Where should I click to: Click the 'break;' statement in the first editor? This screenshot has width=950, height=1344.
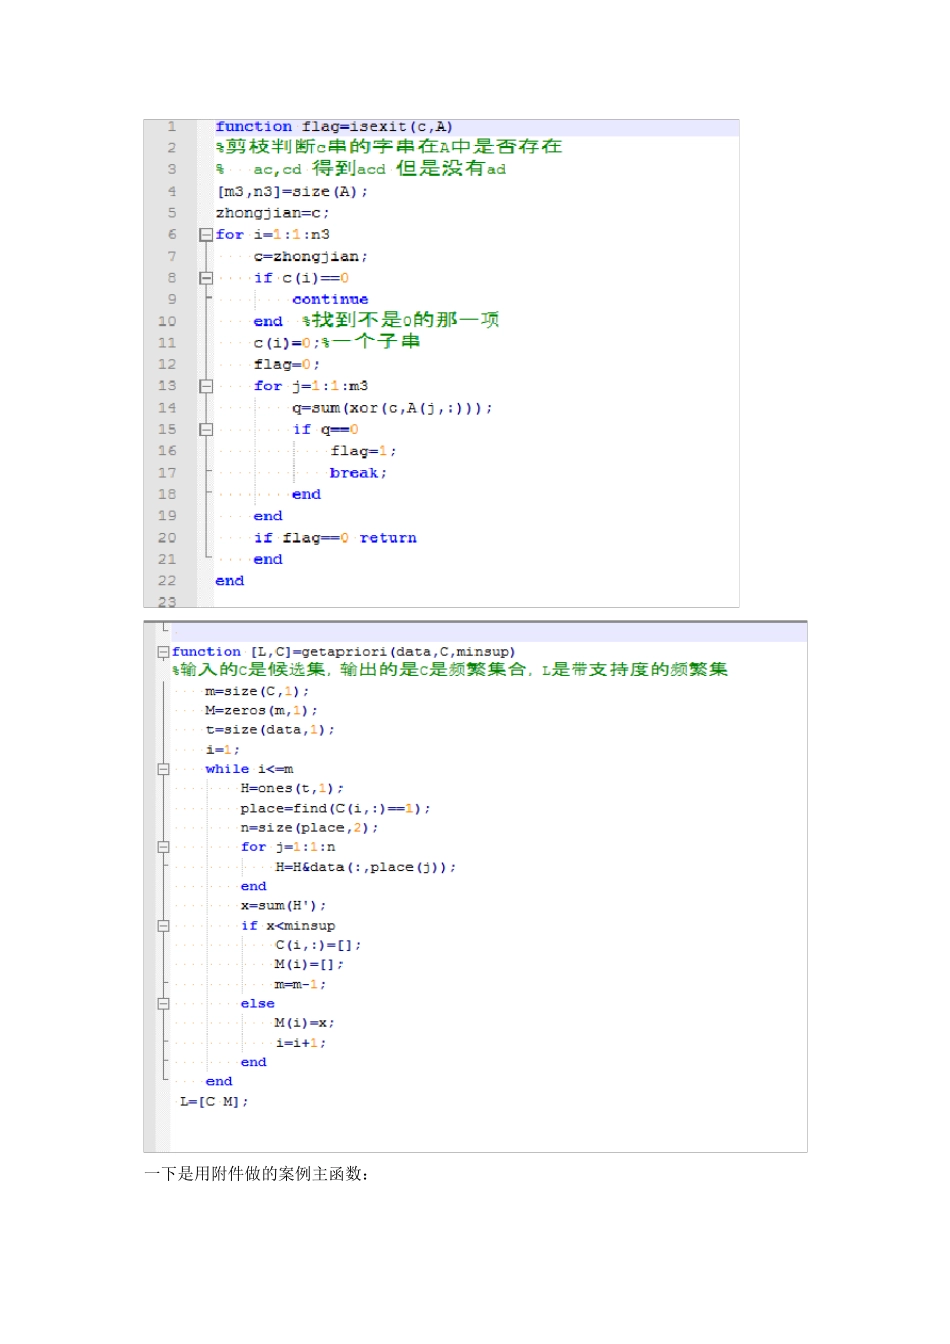click(358, 473)
